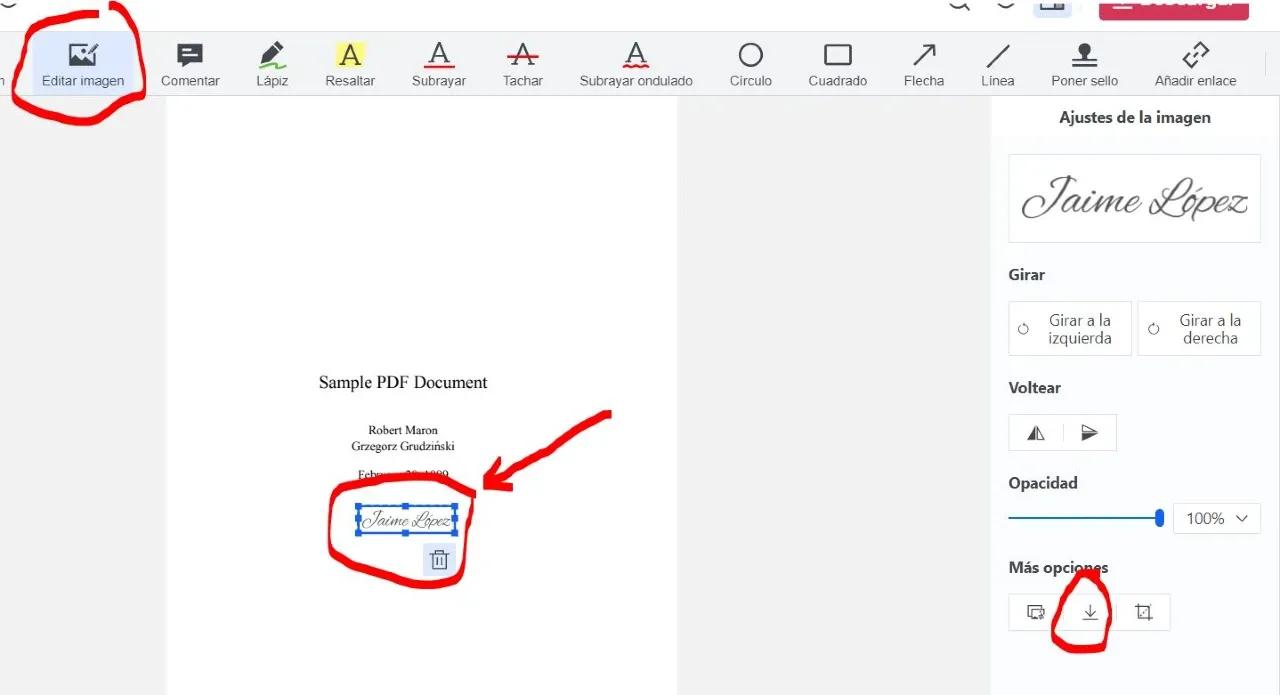Open the Comentar tool
1280x695 pixels.
pos(190,64)
